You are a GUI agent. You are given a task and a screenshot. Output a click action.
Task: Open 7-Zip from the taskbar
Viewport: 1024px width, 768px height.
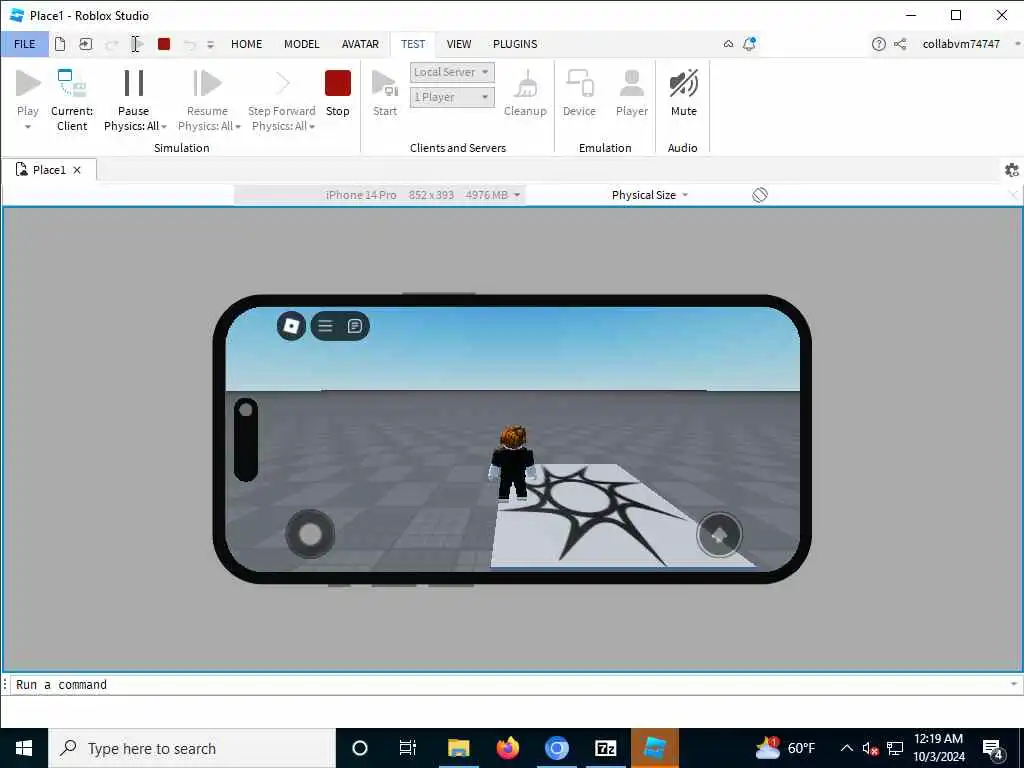(x=605, y=748)
